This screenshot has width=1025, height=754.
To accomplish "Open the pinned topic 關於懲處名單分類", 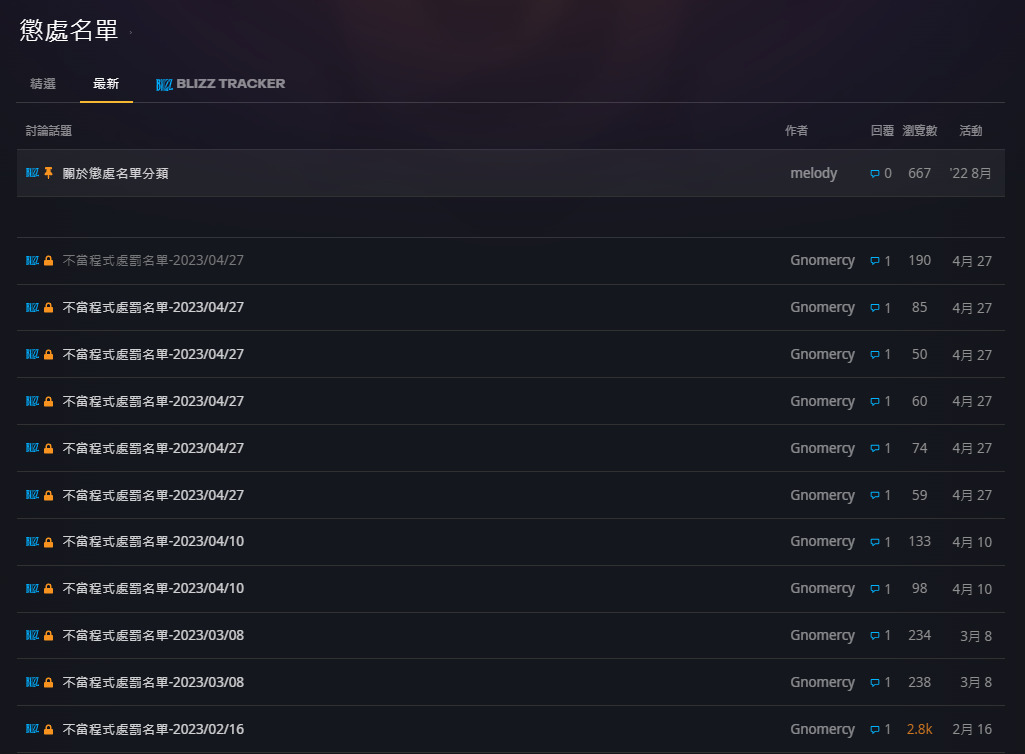I will [x=115, y=174].
